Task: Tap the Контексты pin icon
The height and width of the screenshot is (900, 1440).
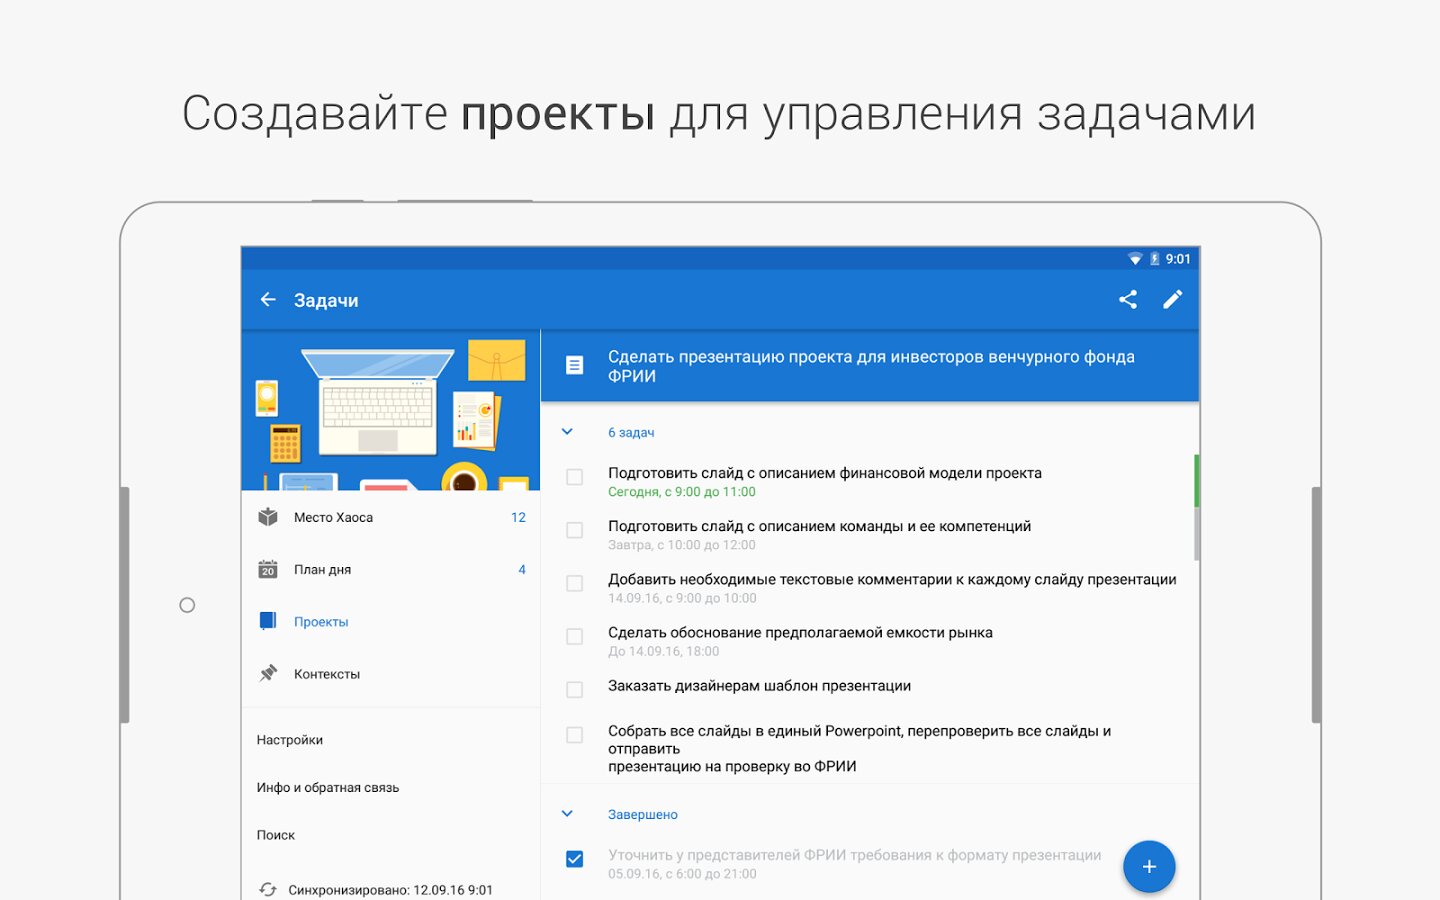Action: (x=268, y=674)
